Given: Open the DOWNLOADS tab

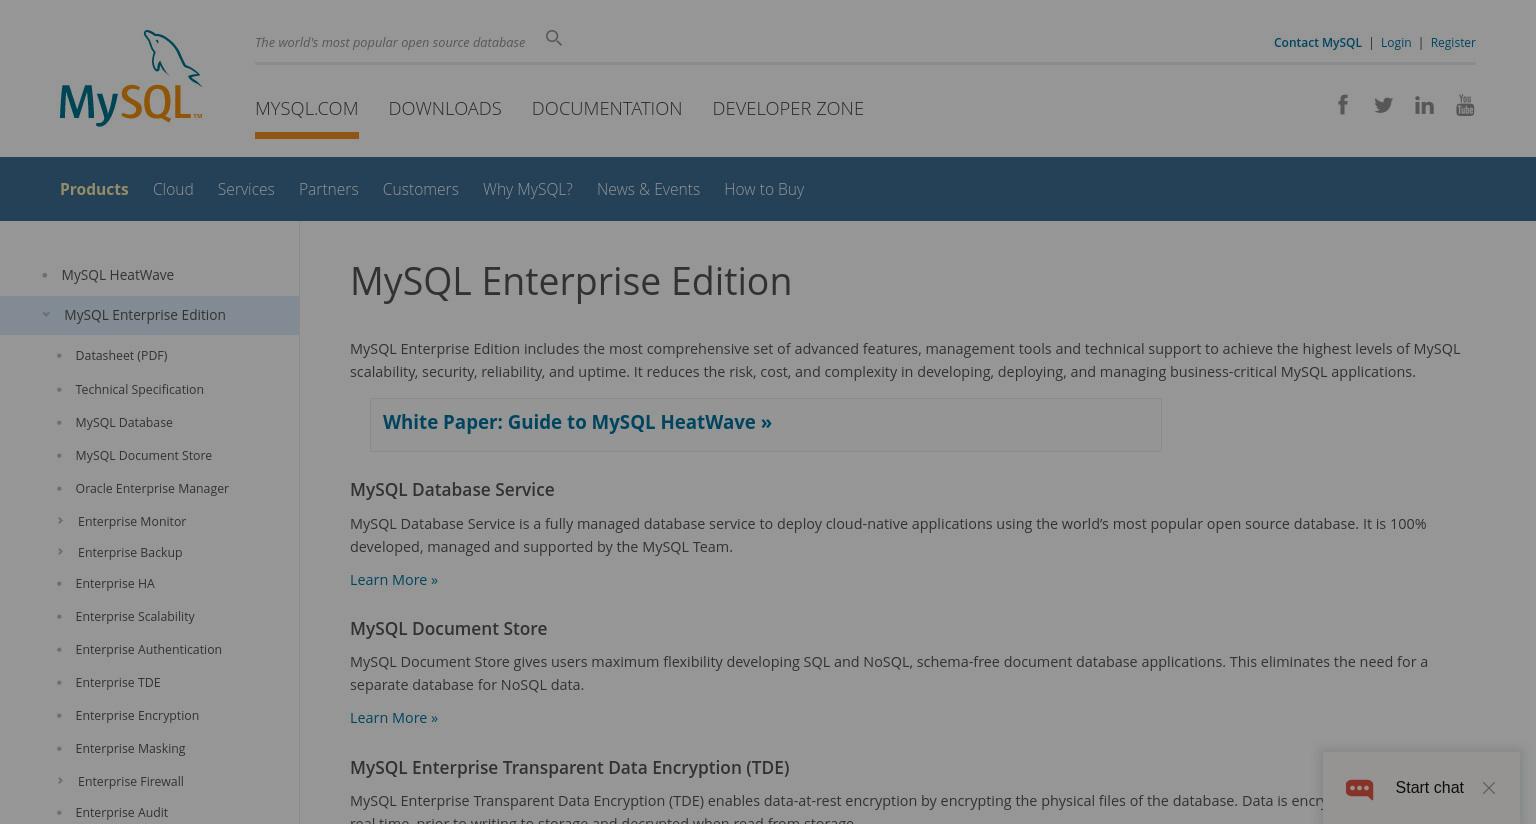Looking at the screenshot, I should click(445, 108).
